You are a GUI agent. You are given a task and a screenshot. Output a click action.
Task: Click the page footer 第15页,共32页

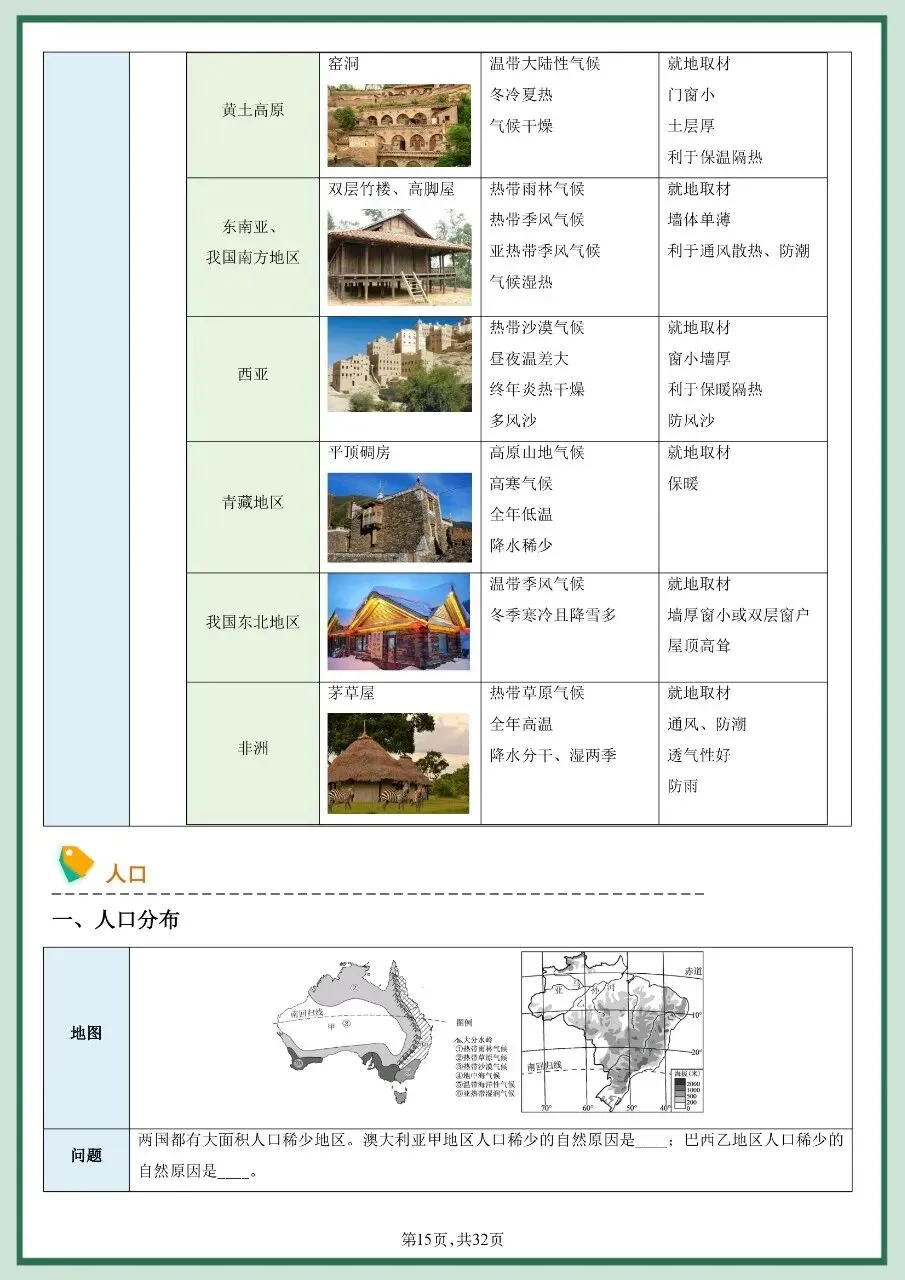(452, 1240)
